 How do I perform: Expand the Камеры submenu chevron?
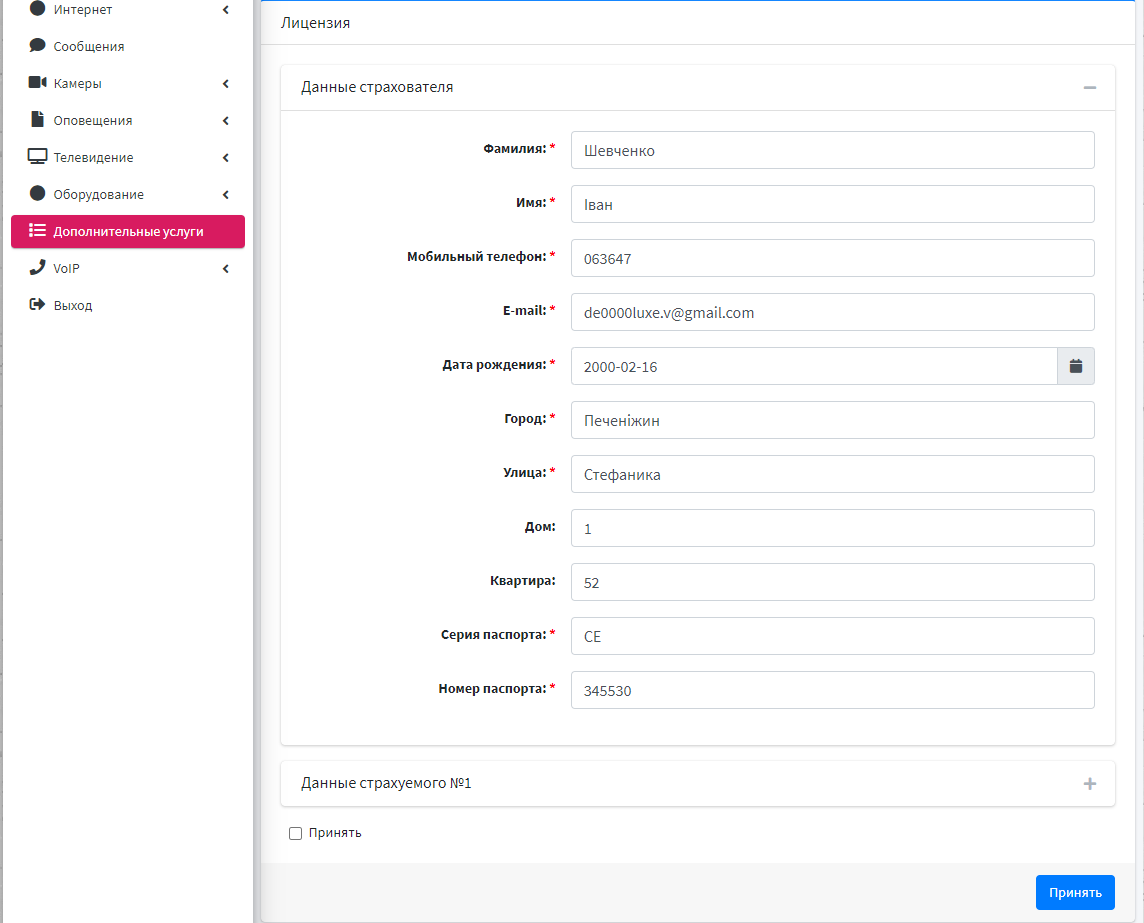coord(225,84)
